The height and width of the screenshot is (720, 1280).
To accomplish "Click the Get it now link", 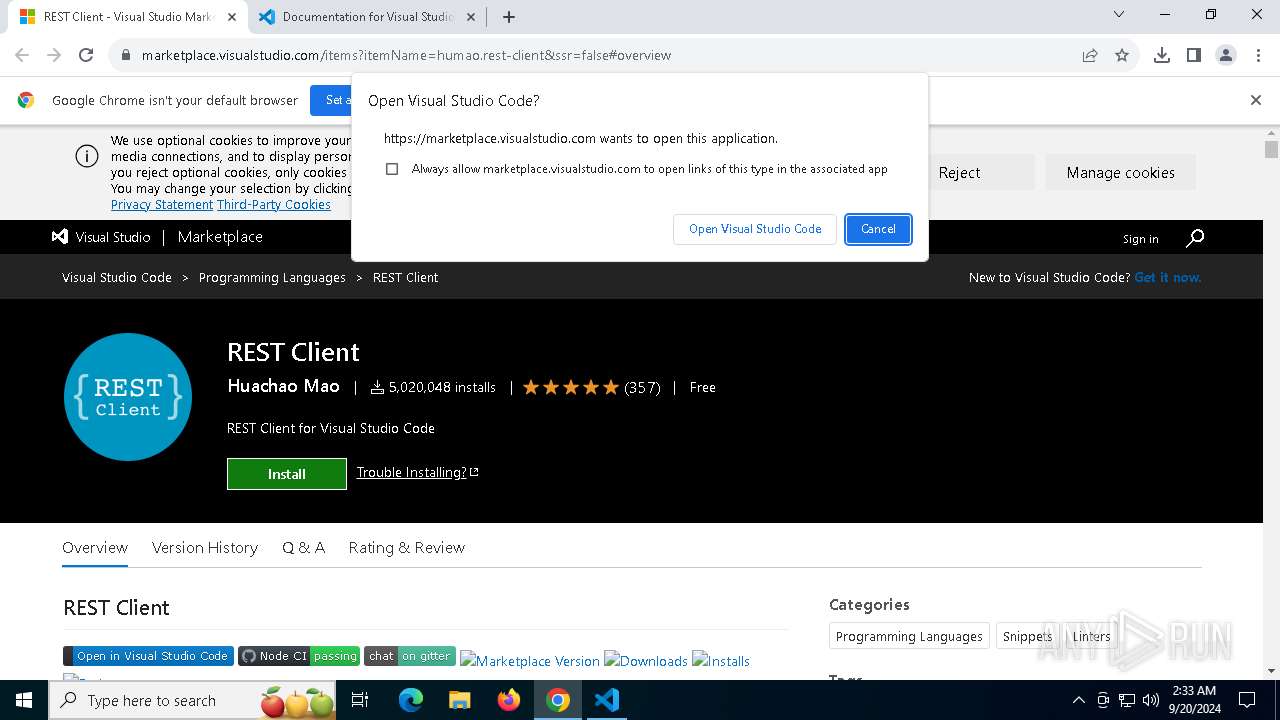I will (1168, 277).
